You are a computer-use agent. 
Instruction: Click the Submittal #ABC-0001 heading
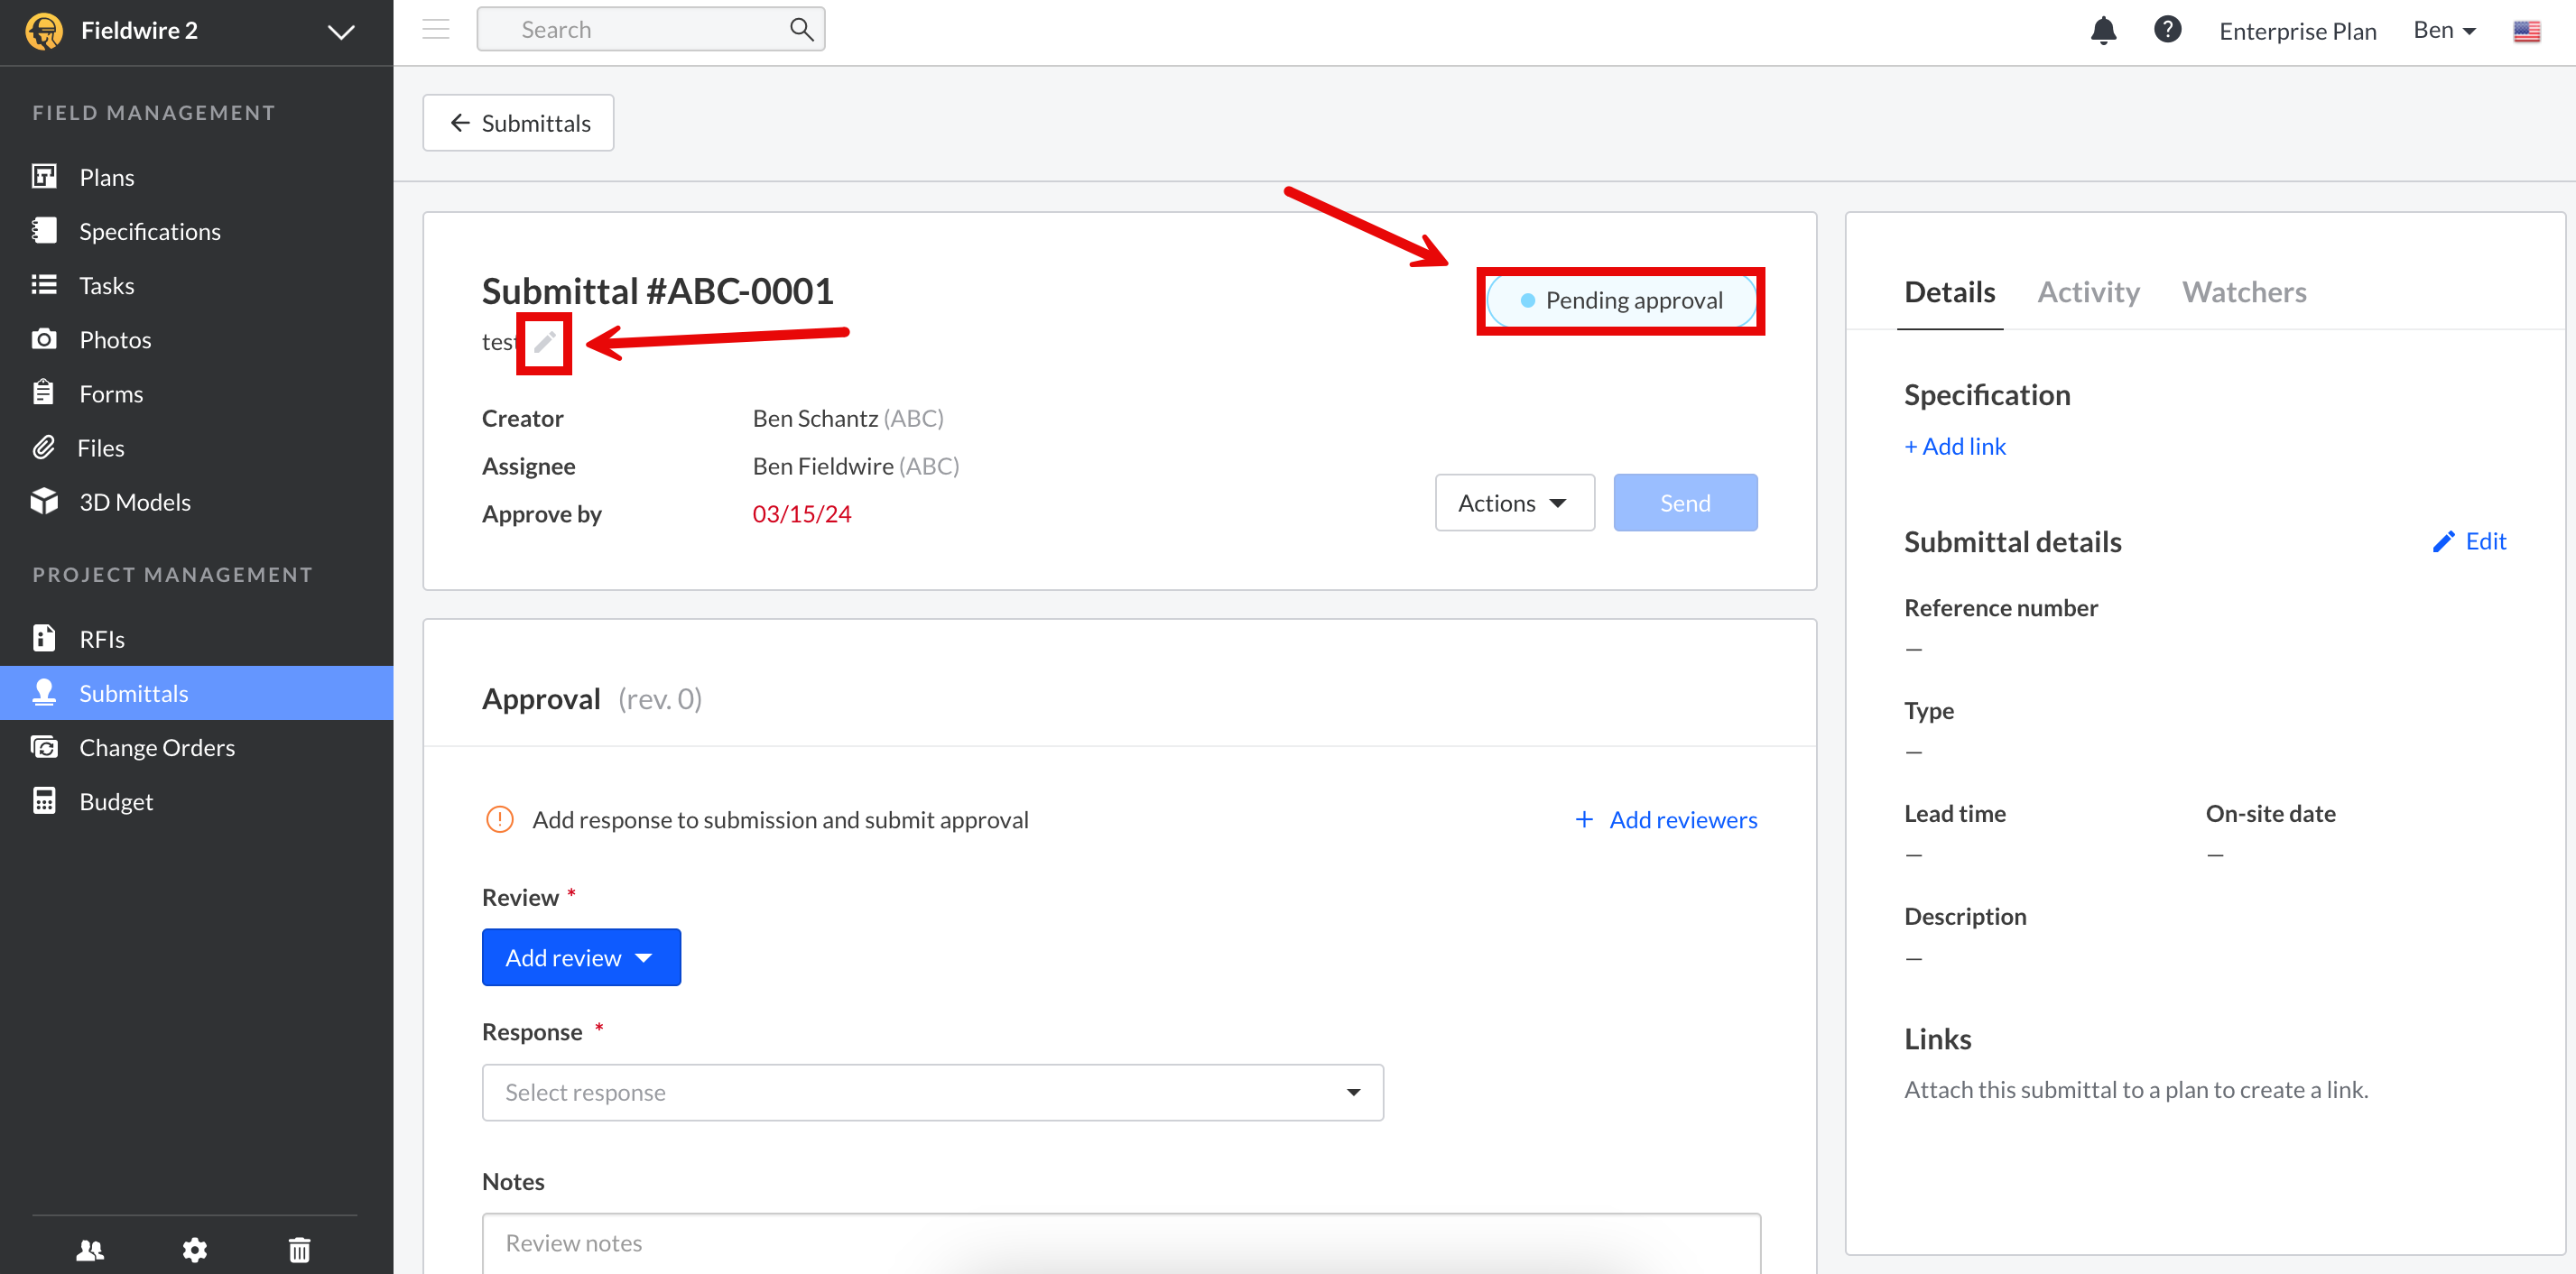[657, 291]
